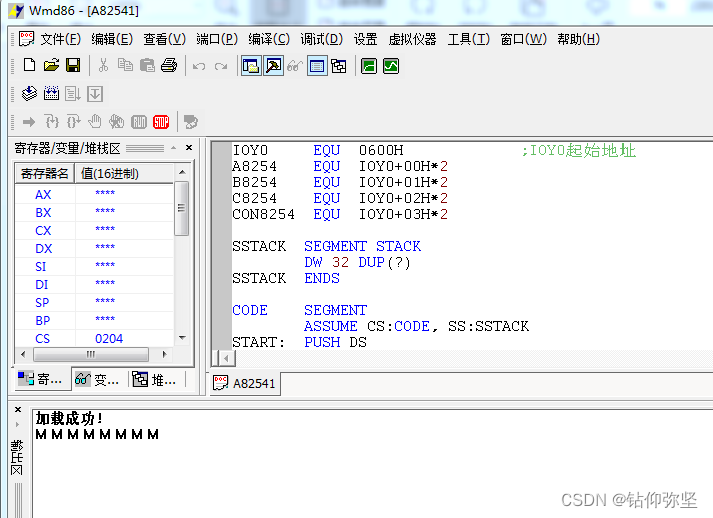Click the Open file folder icon
713x518 pixels.
tap(51, 65)
